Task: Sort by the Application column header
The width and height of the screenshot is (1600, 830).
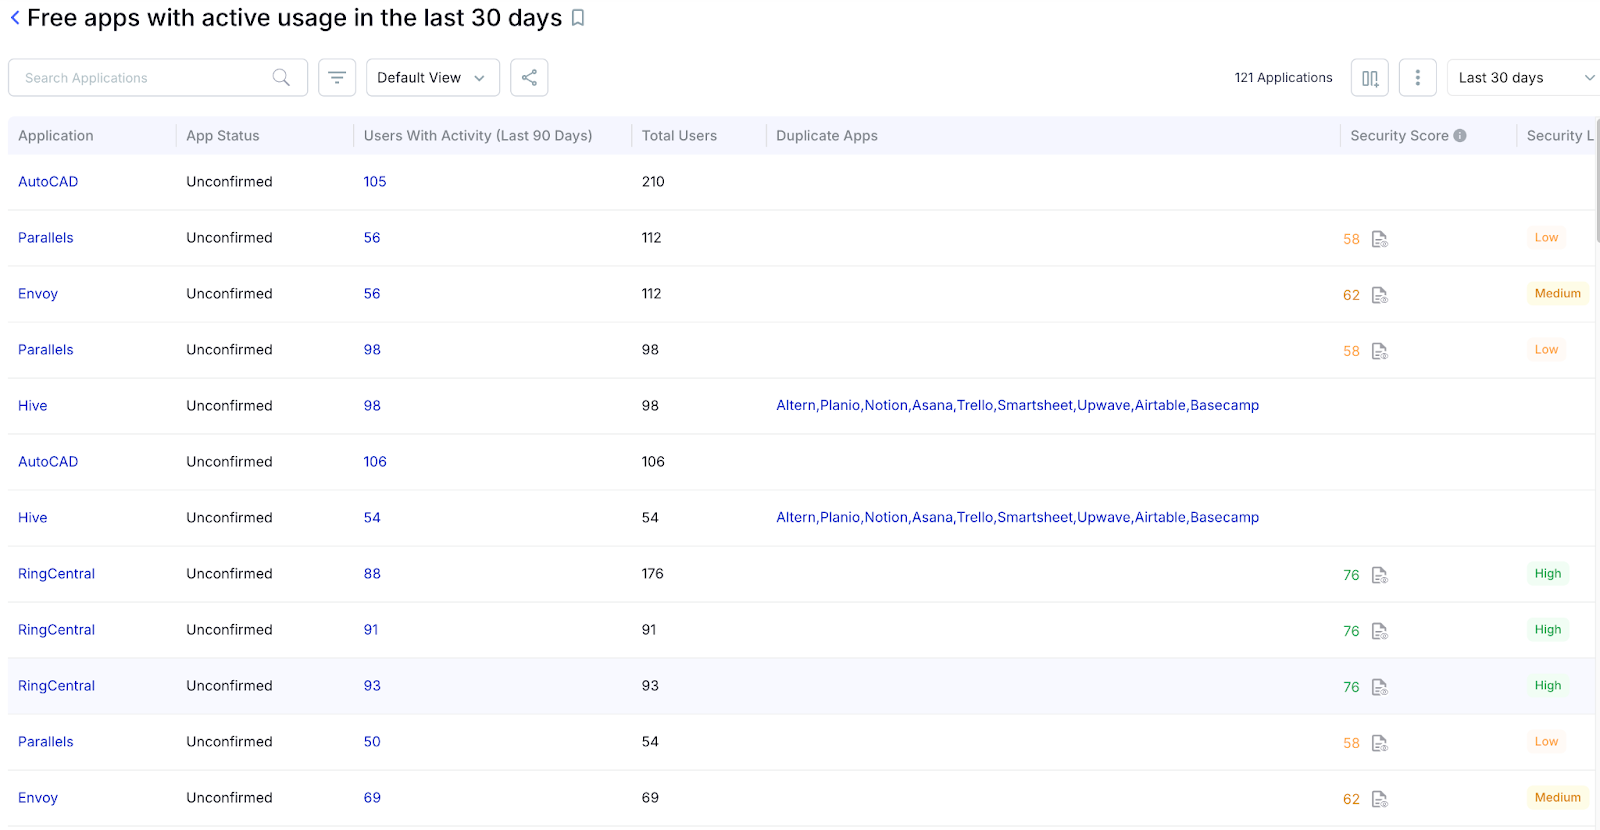Action: coord(56,136)
